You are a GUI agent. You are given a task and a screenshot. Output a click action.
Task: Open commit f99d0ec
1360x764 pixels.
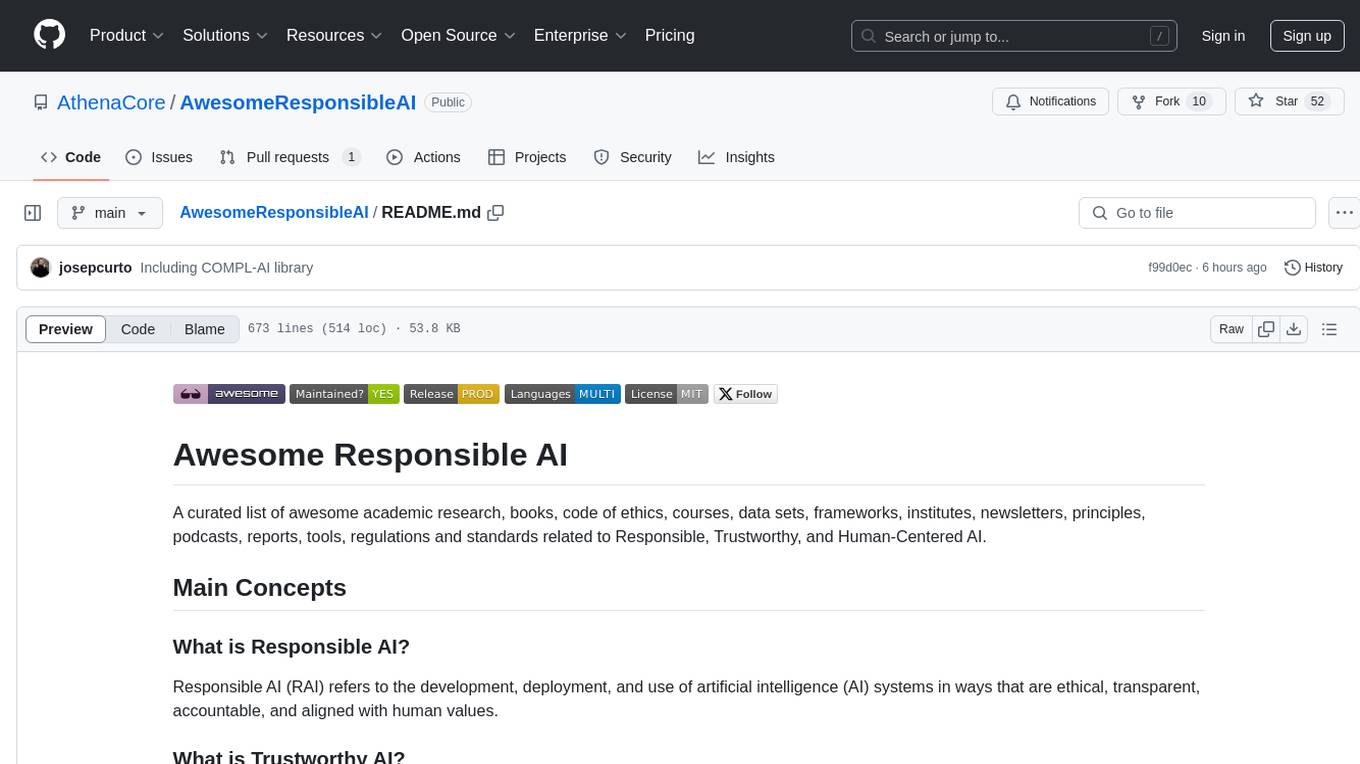click(1170, 268)
